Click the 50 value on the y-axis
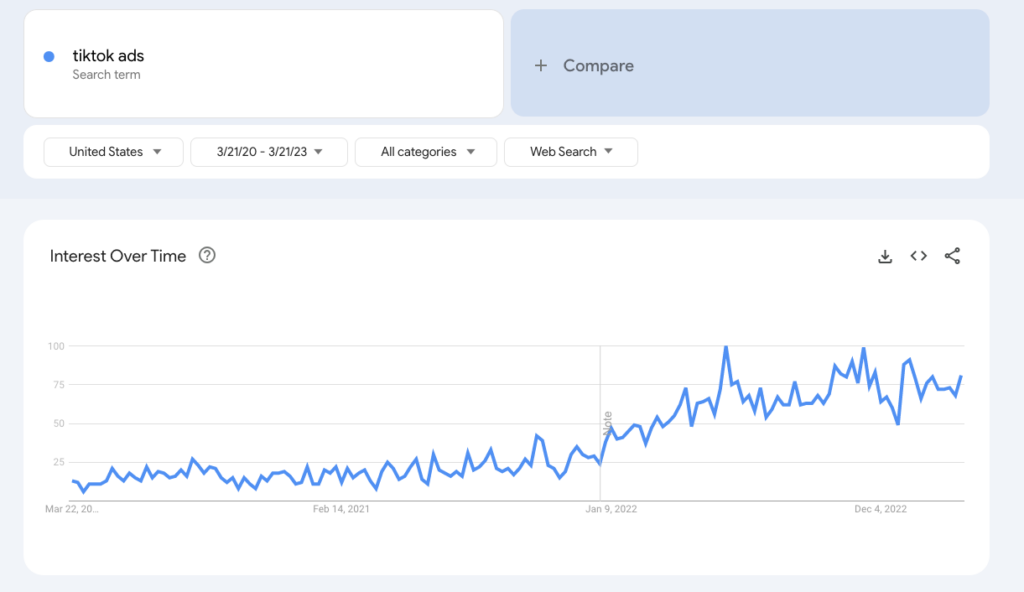 pyautogui.click(x=59, y=423)
